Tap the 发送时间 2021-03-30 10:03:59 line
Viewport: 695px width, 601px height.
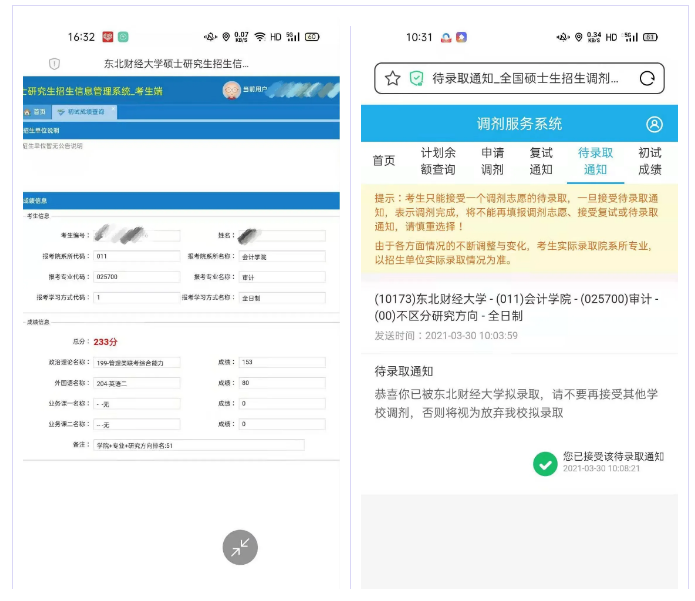pos(446,336)
